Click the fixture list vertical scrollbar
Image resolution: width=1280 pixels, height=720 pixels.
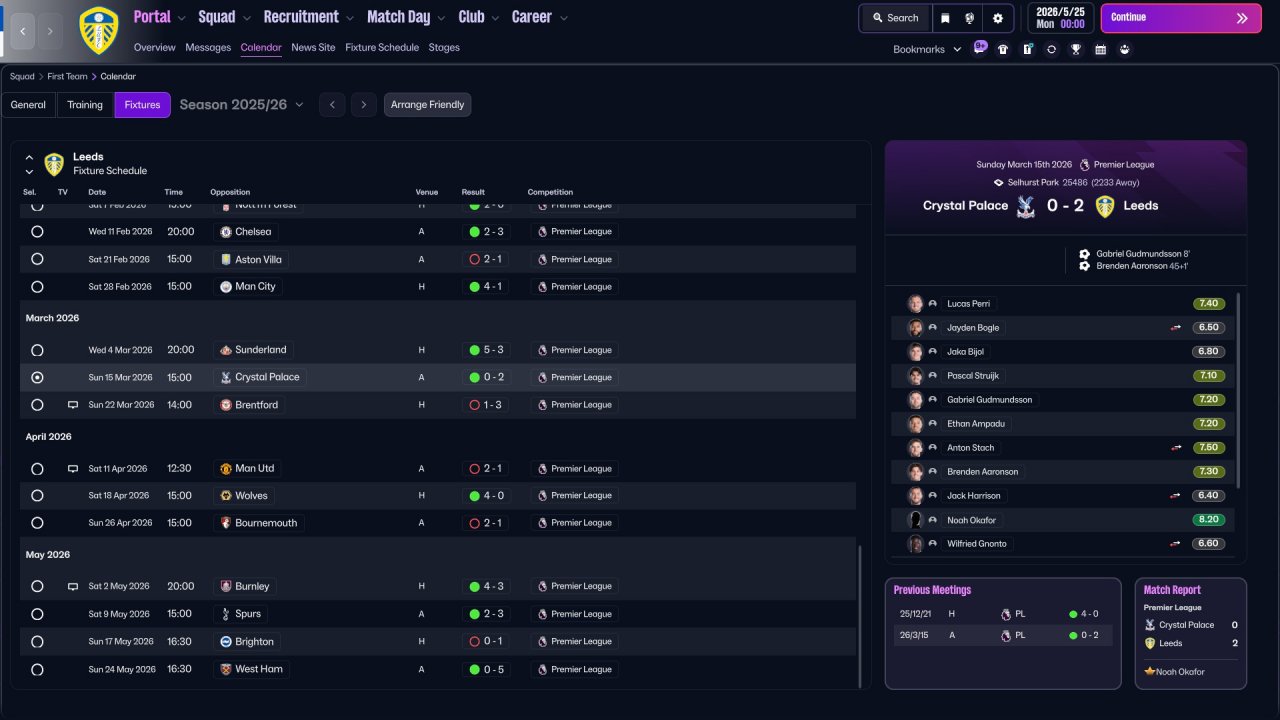point(860,615)
